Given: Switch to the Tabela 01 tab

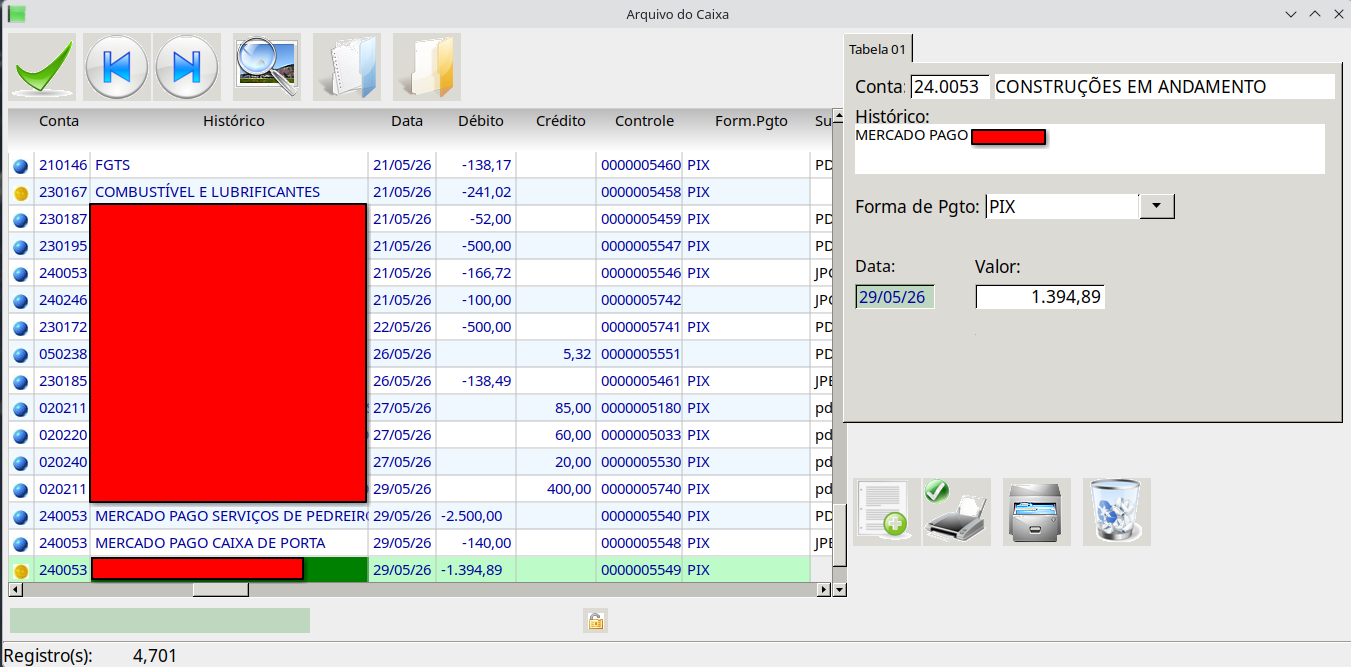Looking at the screenshot, I should click(877, 49).
